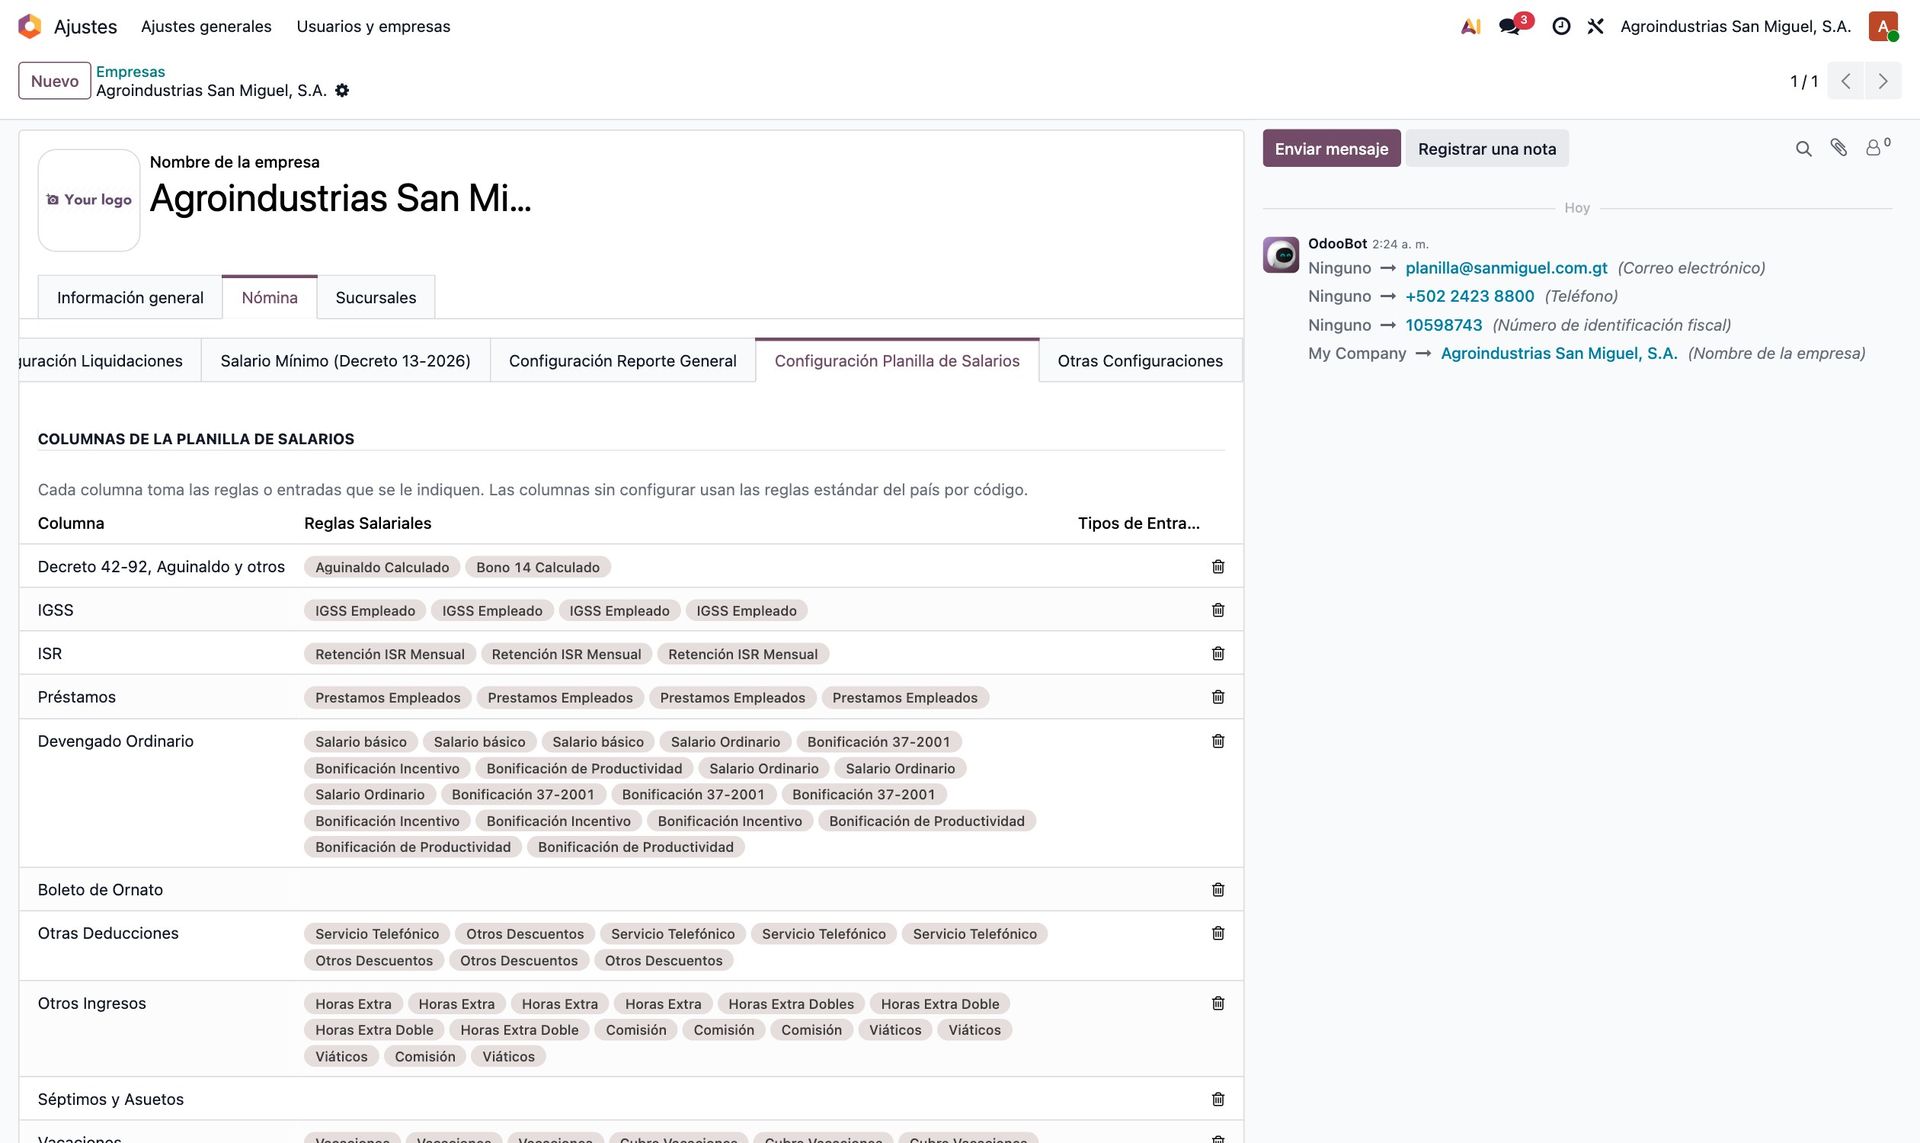Delete the Otras Deducciones row
This screenshot has height=1143, width=1920.
[1218, 933]
